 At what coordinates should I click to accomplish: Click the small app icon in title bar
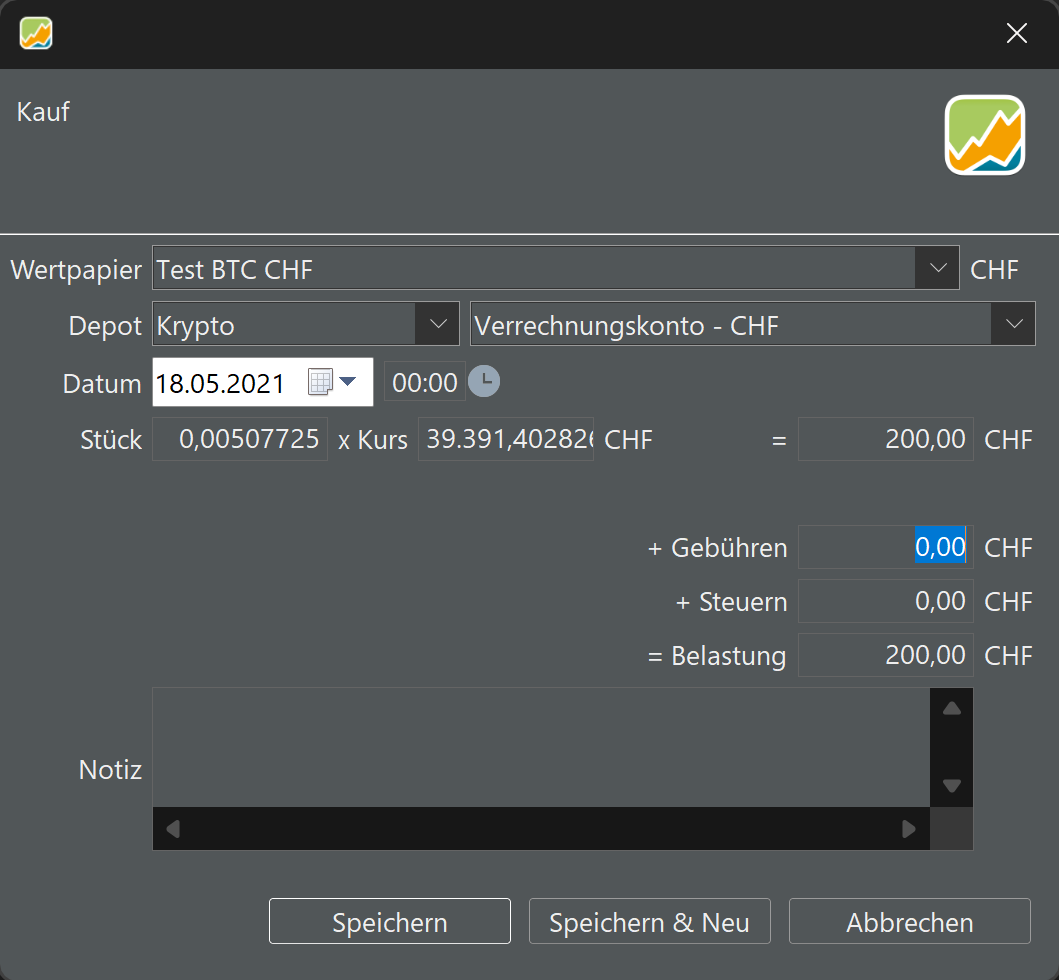36,34
